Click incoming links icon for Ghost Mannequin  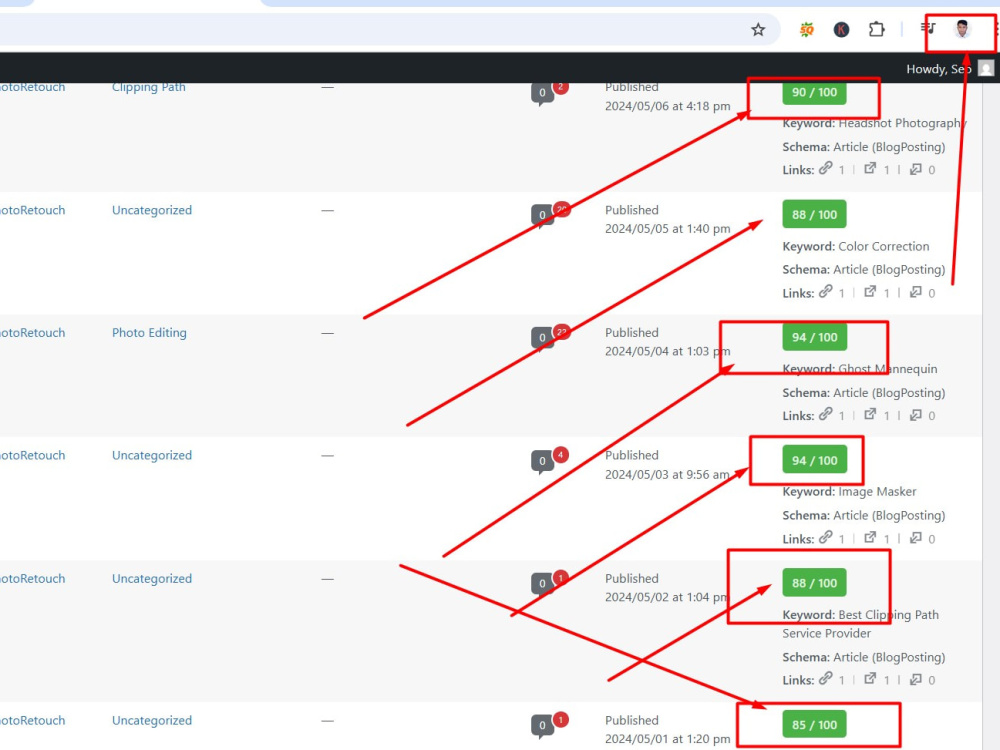916,415
